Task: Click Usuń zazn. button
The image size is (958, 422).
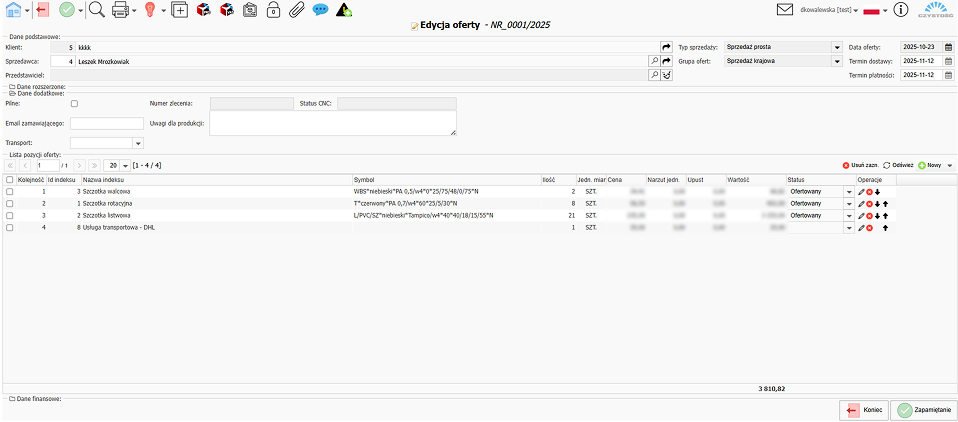Action: [860, 166]
